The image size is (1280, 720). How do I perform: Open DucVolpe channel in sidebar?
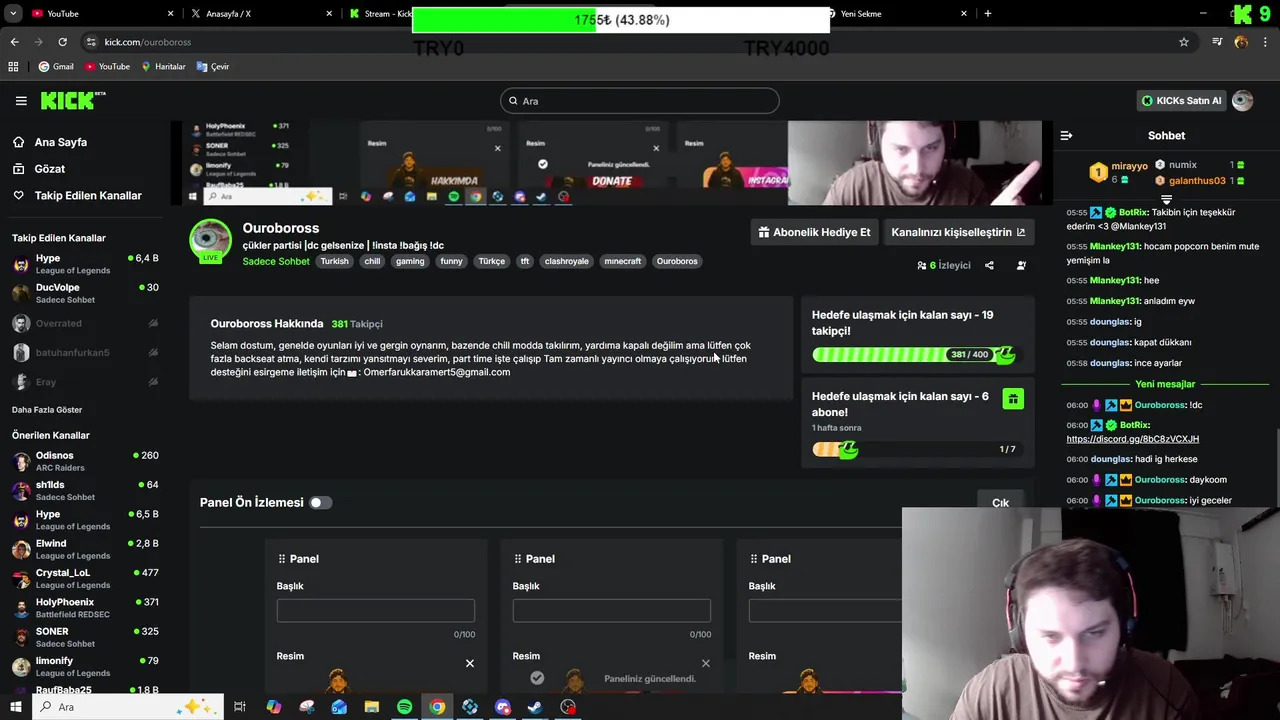pos(85,293)
